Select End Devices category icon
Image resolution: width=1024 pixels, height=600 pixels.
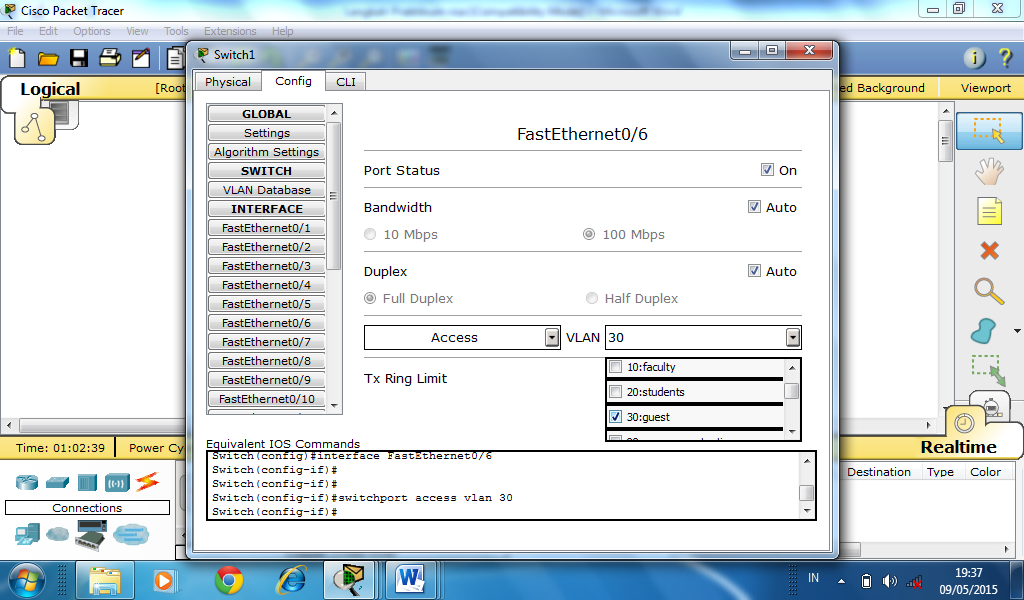pyautogui.click(x=27, y=534)
